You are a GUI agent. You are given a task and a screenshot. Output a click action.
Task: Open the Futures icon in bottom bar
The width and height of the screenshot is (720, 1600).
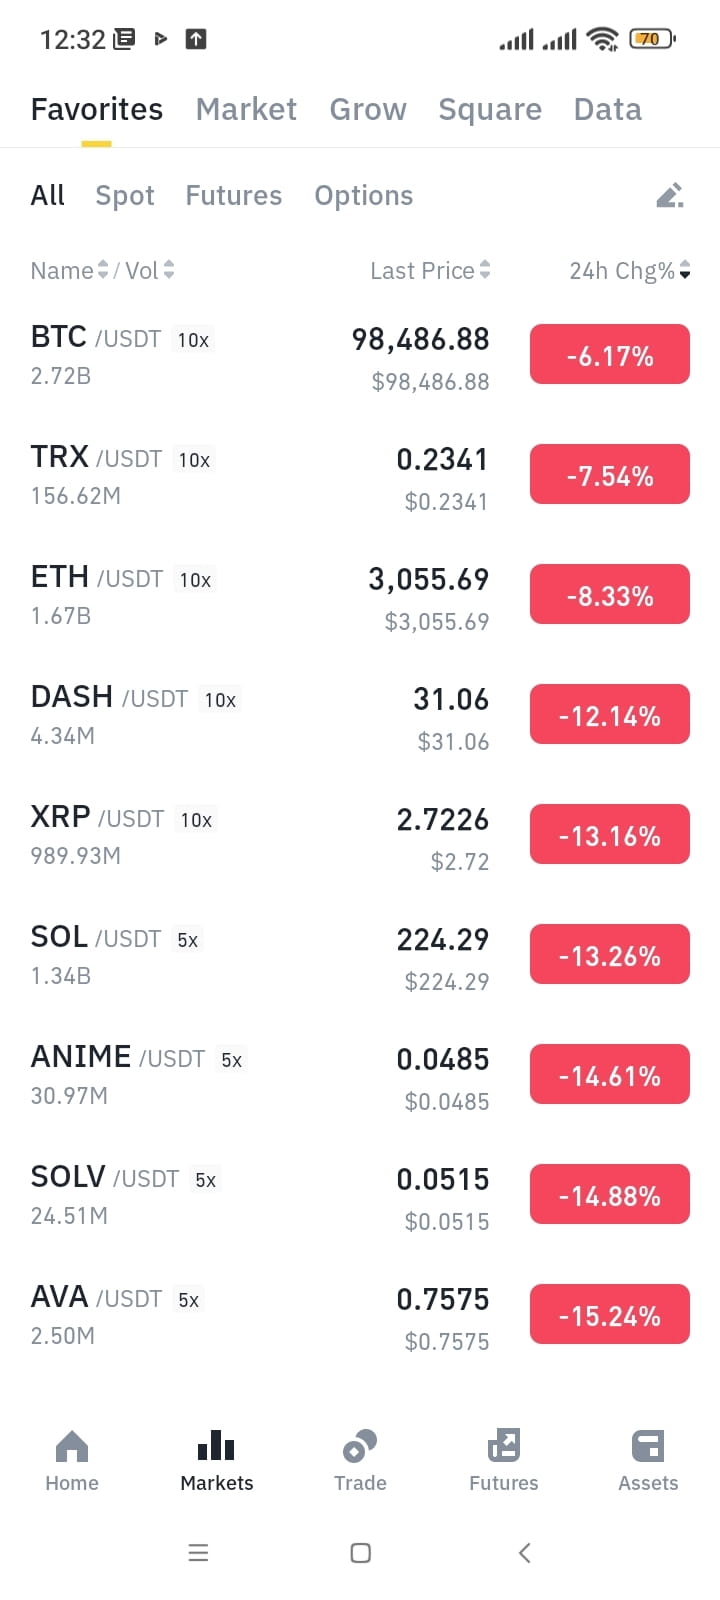click(x=504, y=1446)
